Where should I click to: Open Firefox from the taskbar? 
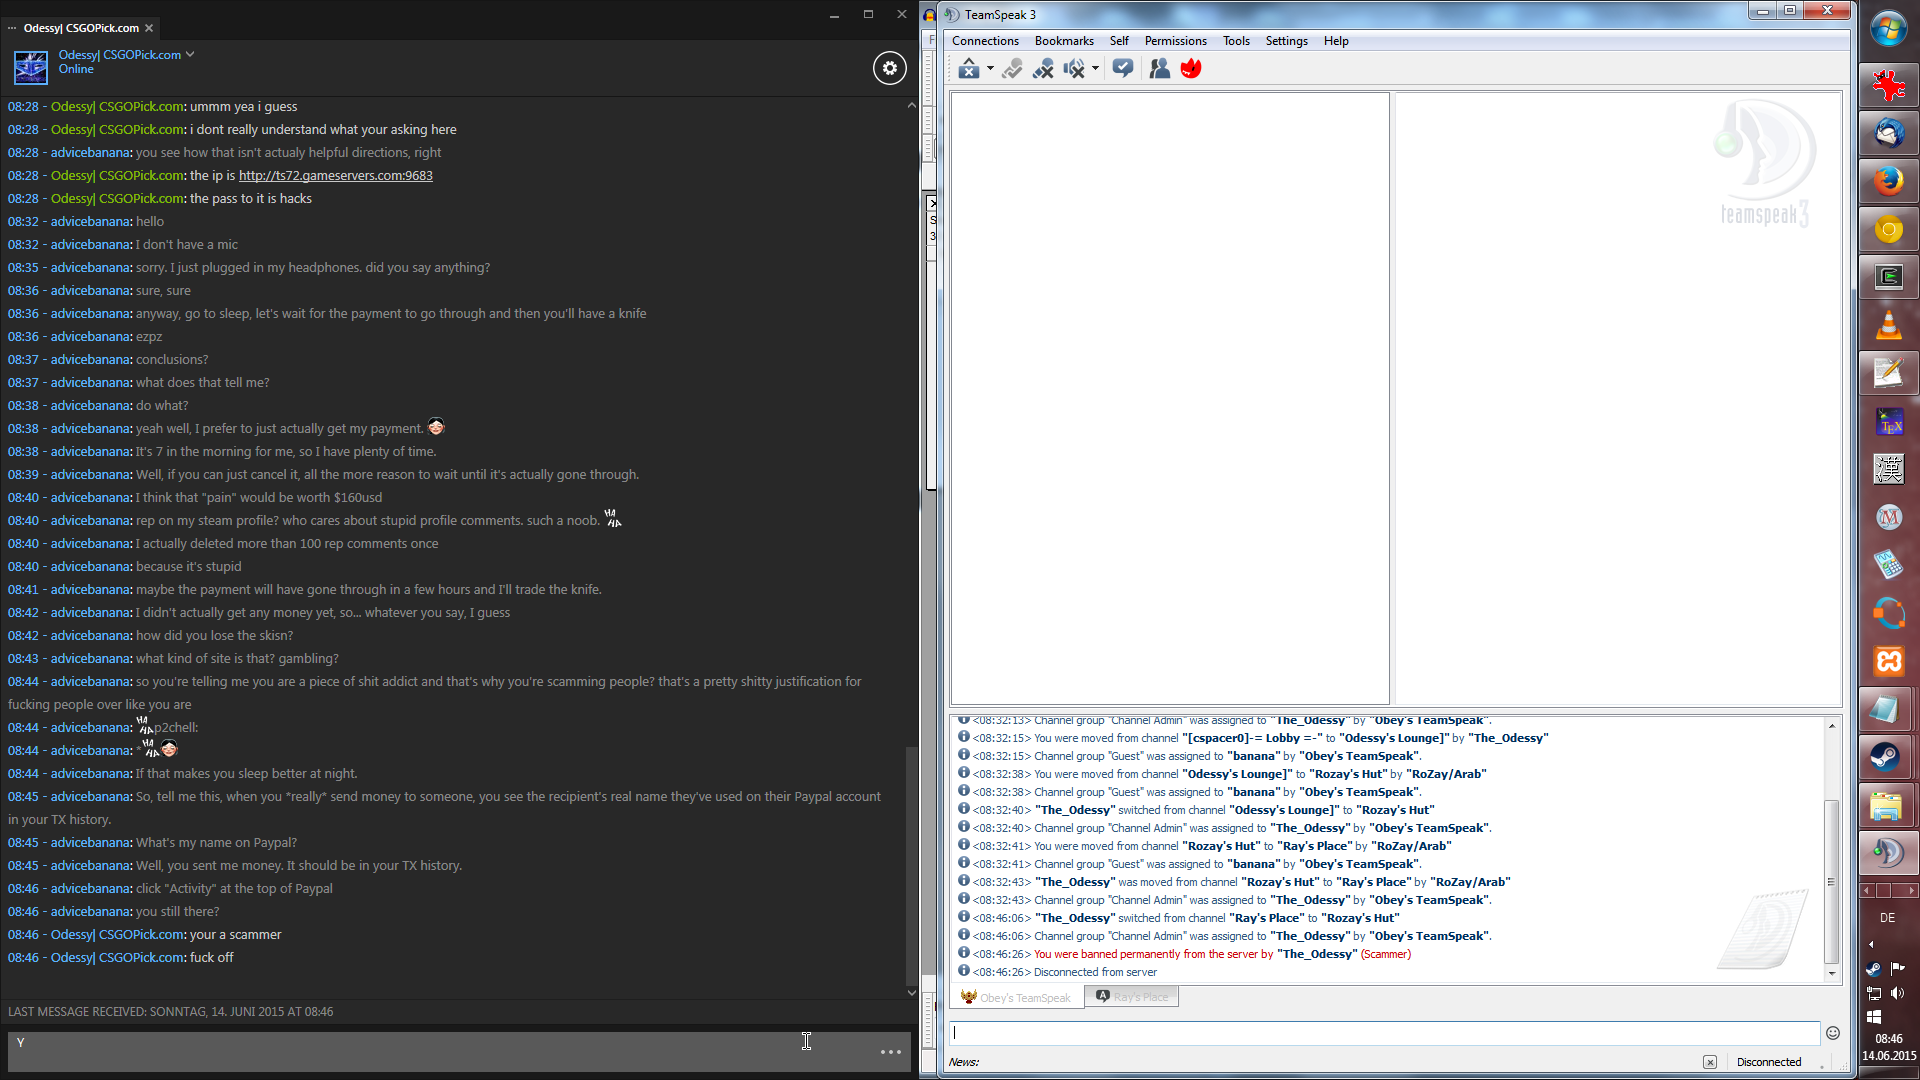coord(1888,182)
